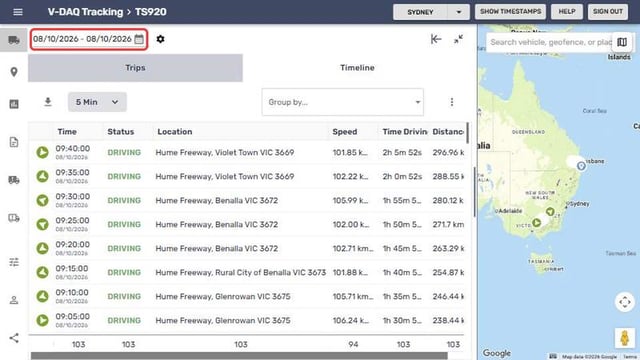Switch to the Trips tab

point(135,68)
